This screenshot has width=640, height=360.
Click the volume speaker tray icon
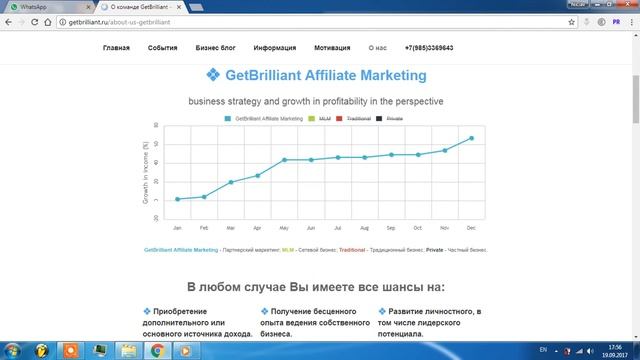coord(590,351)
